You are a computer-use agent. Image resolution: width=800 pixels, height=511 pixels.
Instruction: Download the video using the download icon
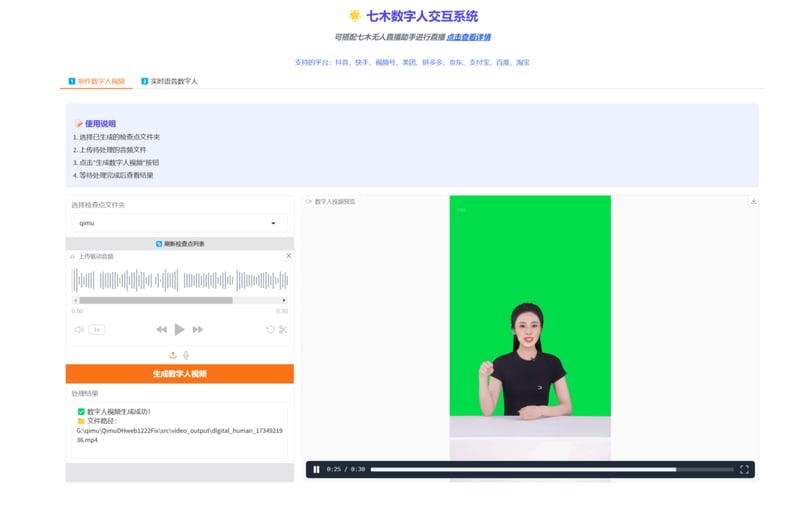(x=753, y=201)
